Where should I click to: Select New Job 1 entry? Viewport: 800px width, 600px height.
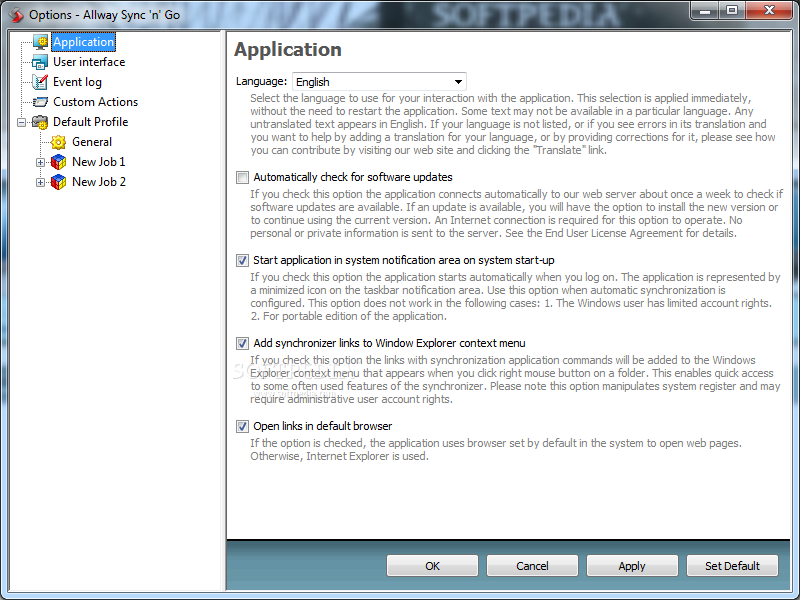pos(98,162)
